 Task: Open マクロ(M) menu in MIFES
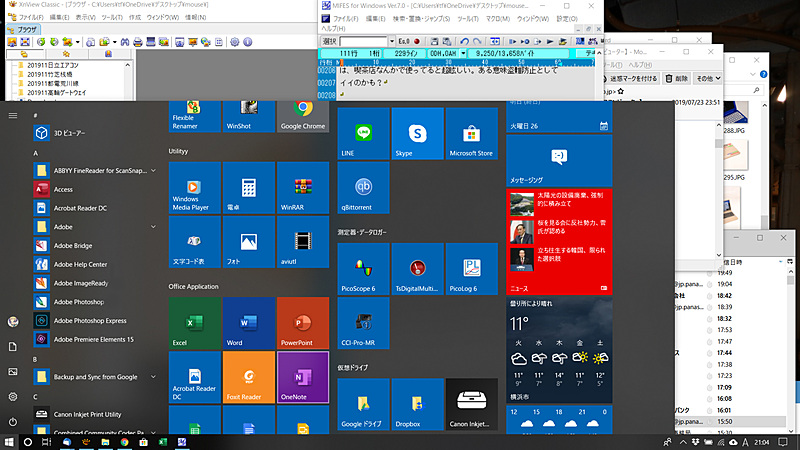tap(497, 19)
